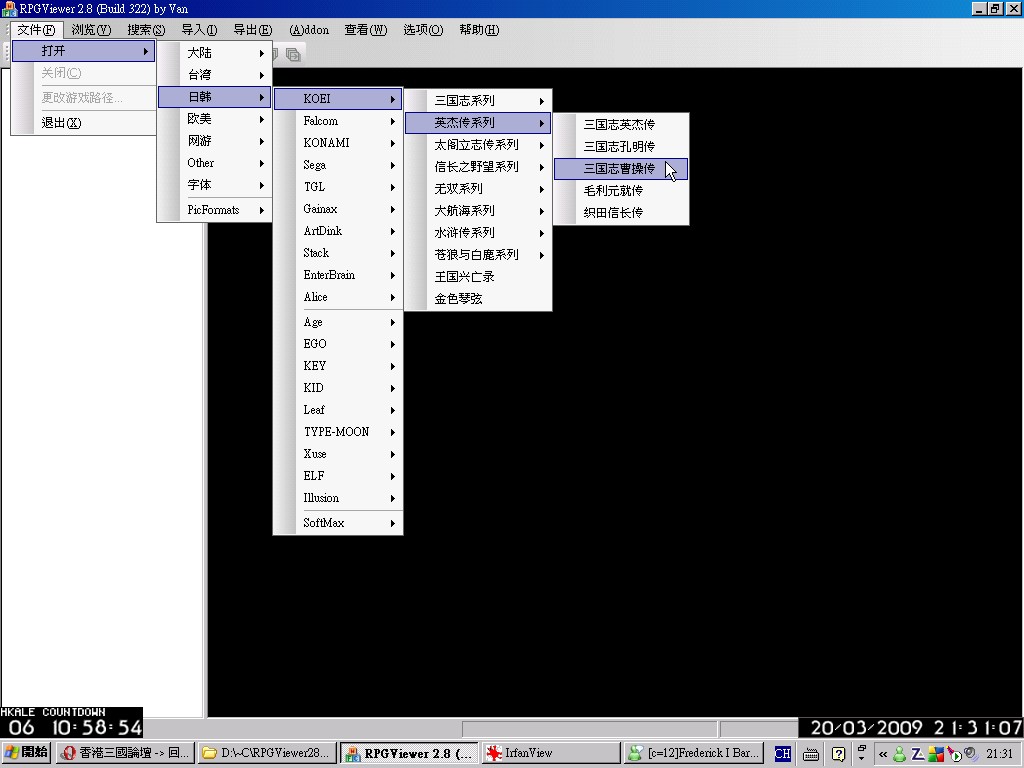
Task: Open the 导出(E) menu
Action: pyautogui.click(x=253, y=30)
